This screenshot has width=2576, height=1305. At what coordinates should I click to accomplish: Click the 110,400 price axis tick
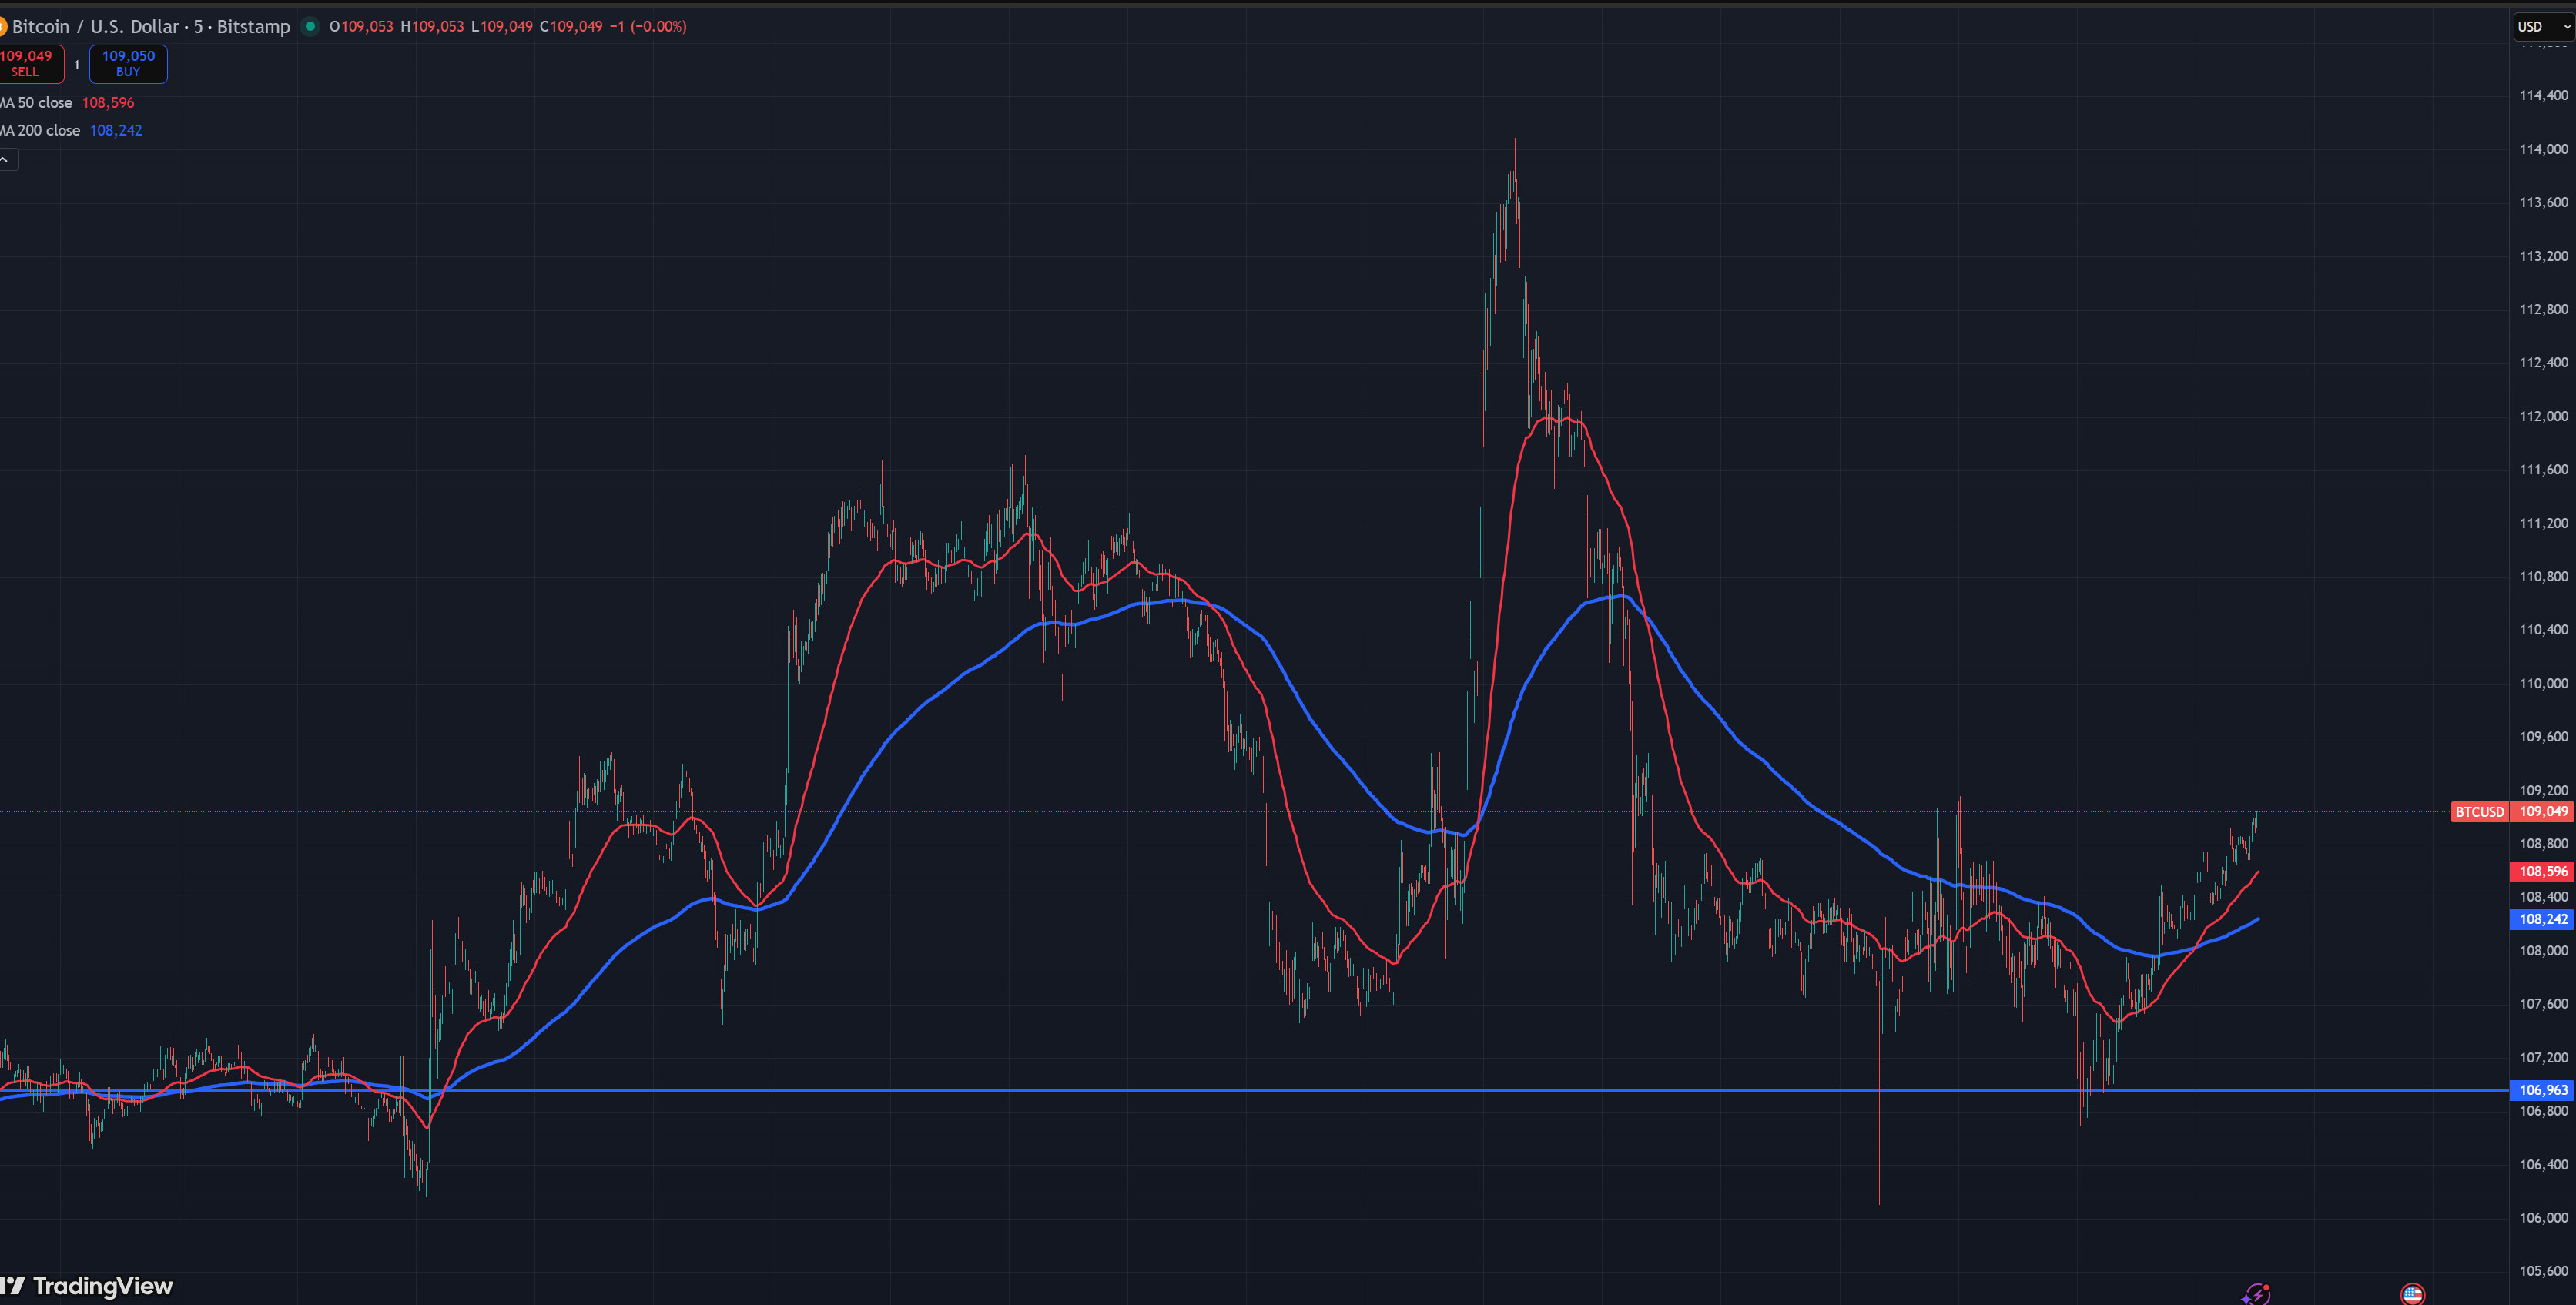(x=2543, y=630)
